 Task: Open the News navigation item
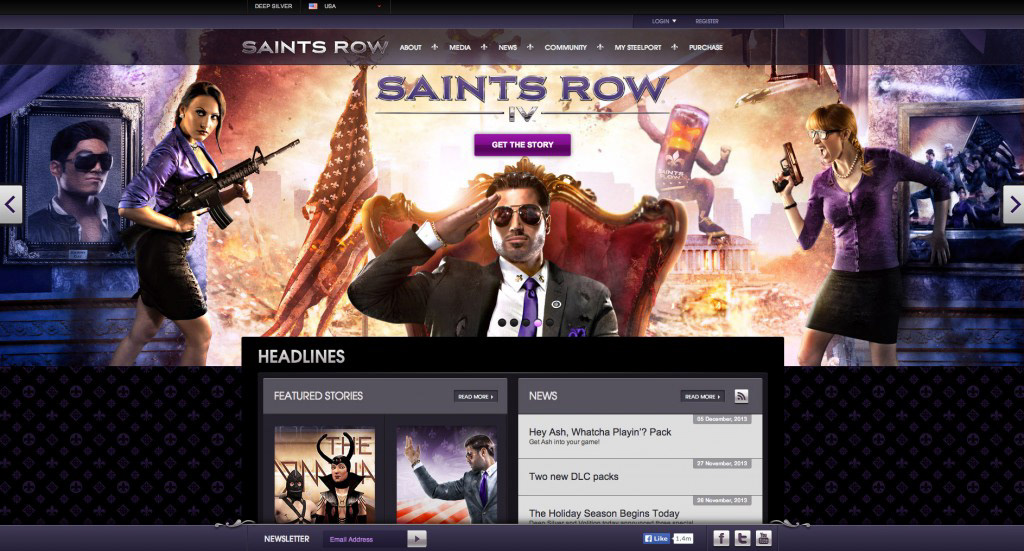pyautogui.click(x=507, y=48)
